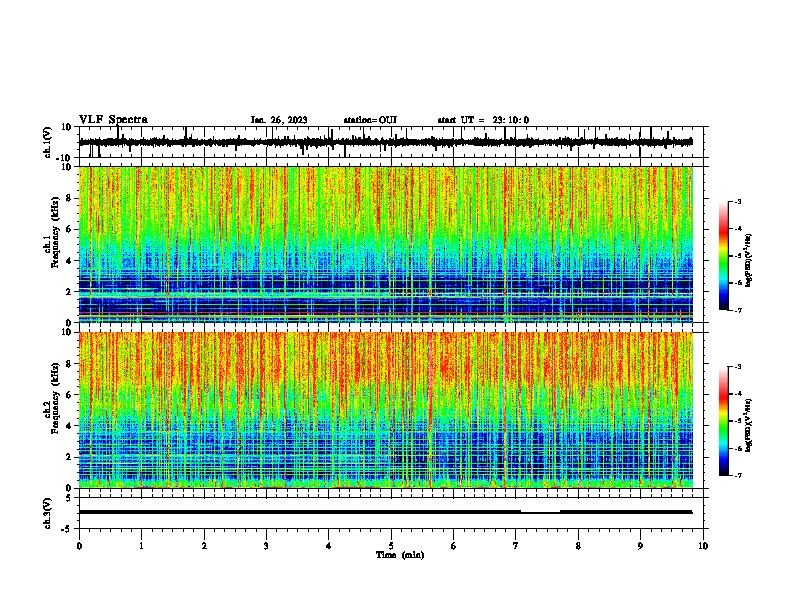Click the "10" tick on the time axis

click(x=703, y=546)
